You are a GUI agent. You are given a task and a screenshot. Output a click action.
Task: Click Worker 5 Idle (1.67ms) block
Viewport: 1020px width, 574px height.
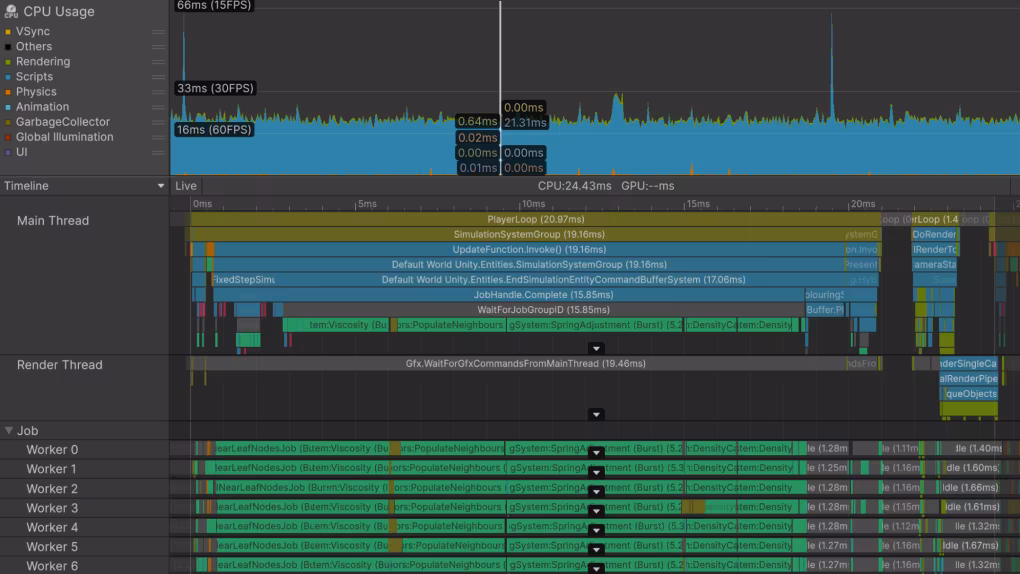972,545
